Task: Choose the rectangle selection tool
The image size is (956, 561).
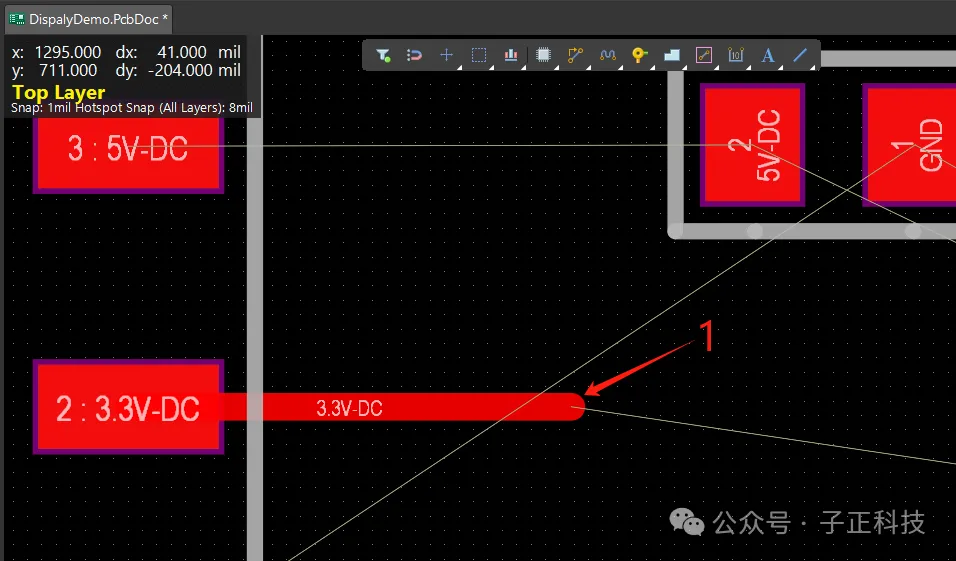Action: tap(479, 55)
